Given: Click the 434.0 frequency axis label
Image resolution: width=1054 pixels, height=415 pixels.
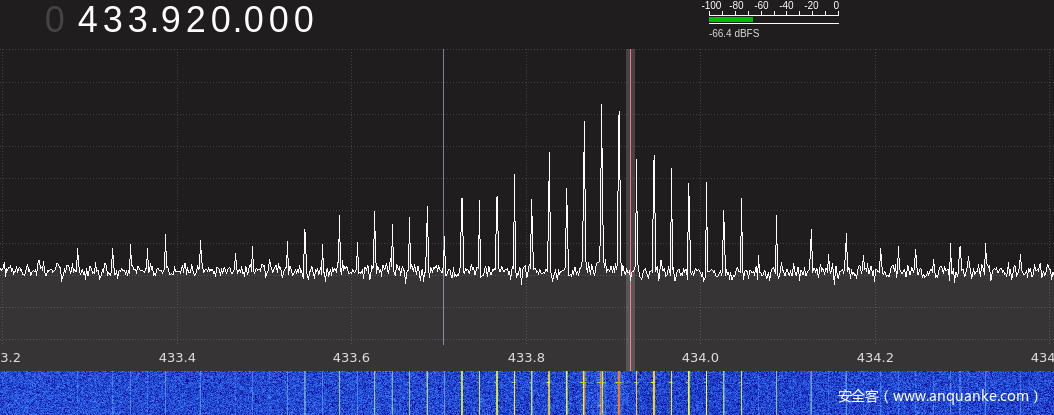Looking at the screenshot, I should click(x=700, y=358).
